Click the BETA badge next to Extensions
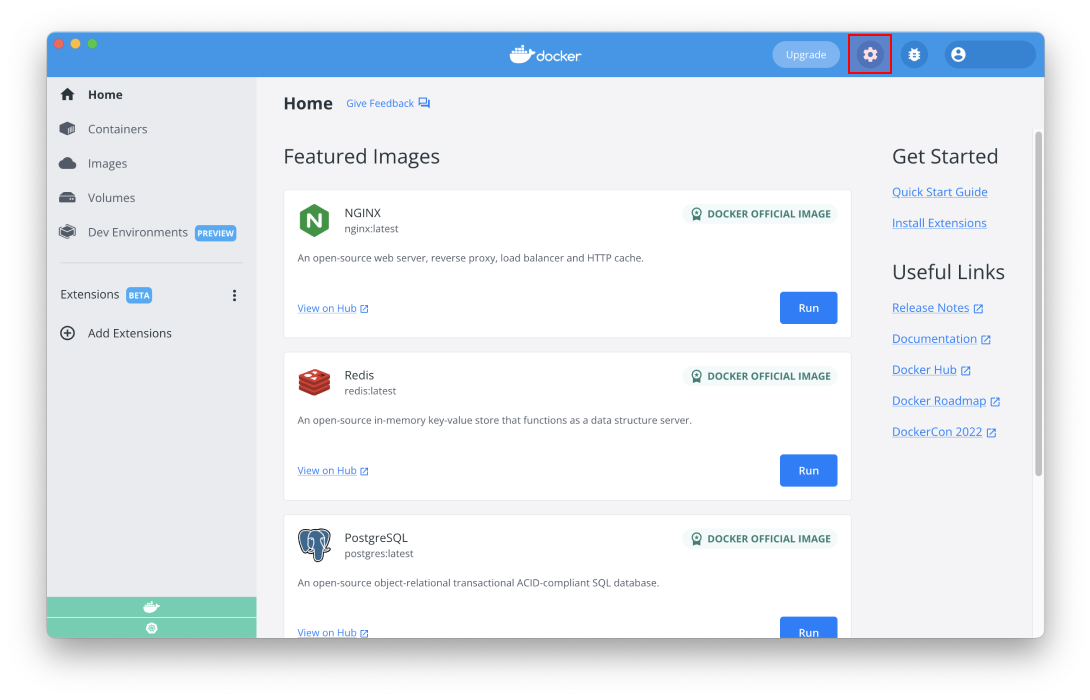 tap(139, 295)
